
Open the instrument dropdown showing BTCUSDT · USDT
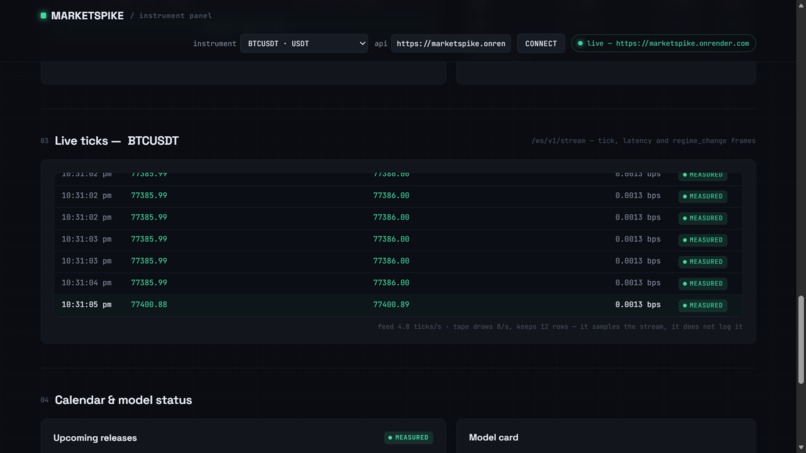tap(304, 43)
